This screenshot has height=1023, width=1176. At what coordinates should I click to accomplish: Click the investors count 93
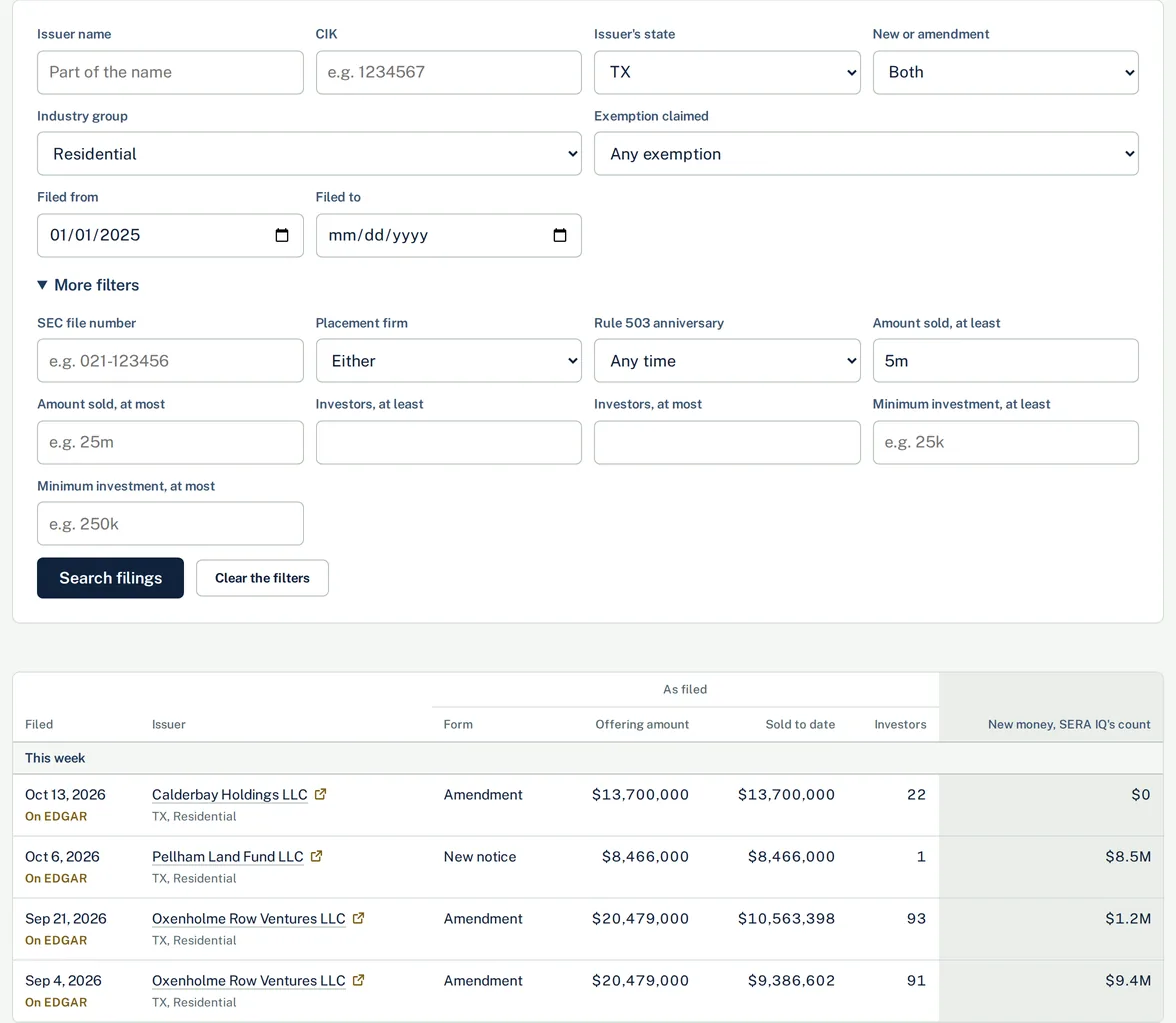[916, 919]
